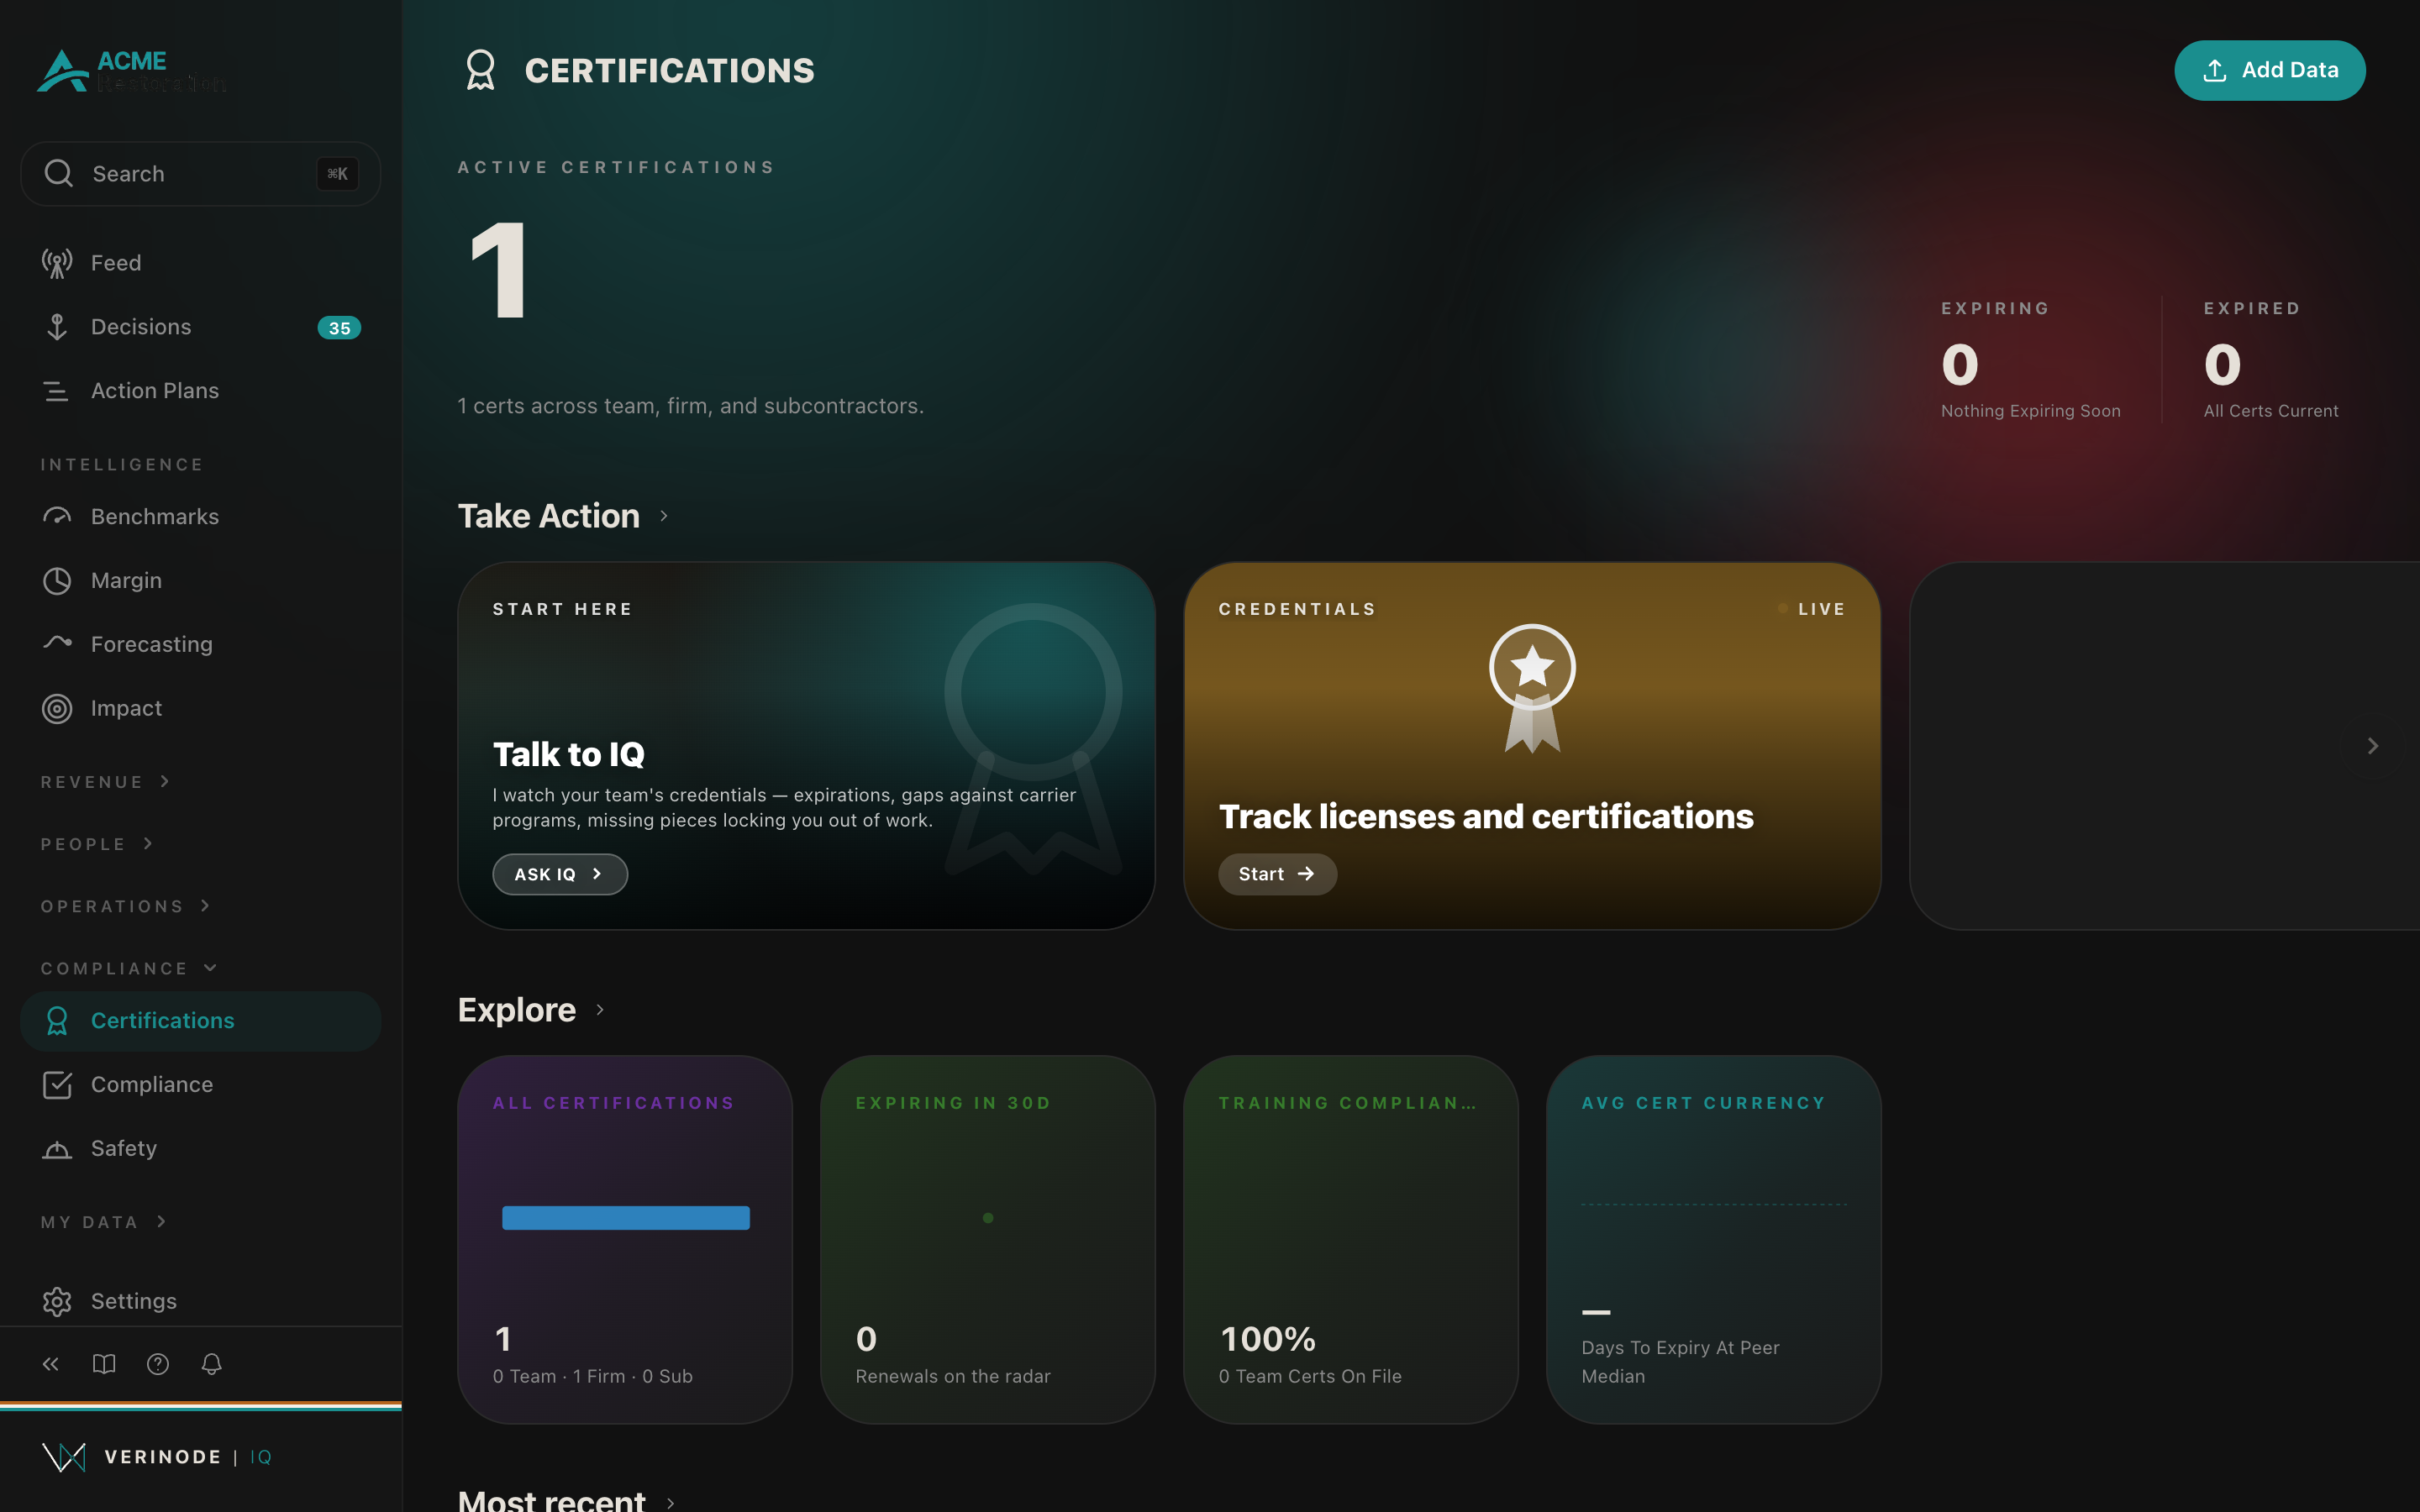The width and height of the screenshot is (2420, 1512).
Task: Open Impact page link
Action: pos(200,709)
